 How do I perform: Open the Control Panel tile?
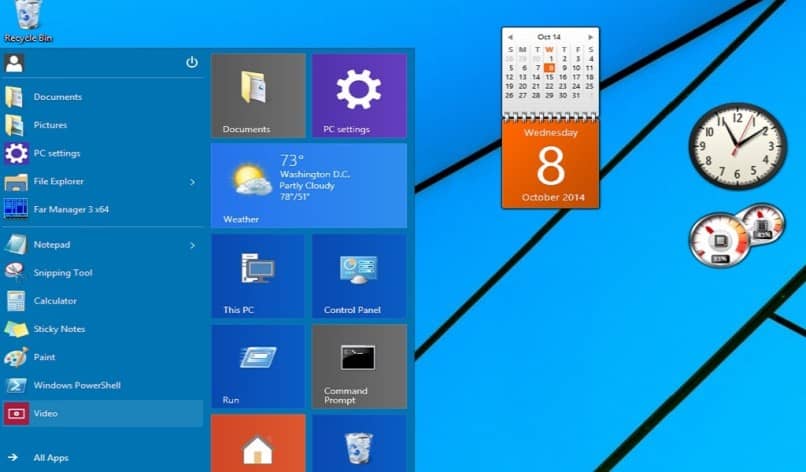point(359,276)
